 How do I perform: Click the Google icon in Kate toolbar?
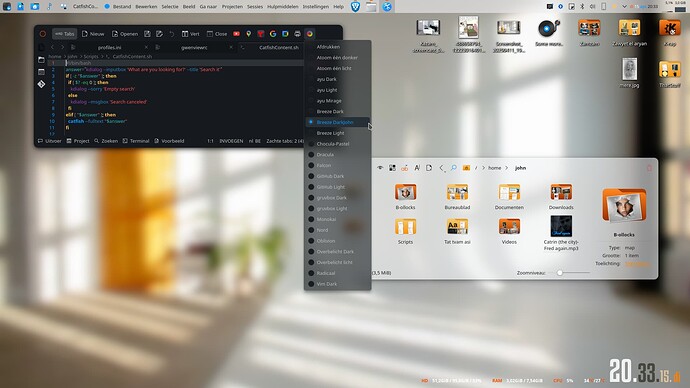click(273, 34)
